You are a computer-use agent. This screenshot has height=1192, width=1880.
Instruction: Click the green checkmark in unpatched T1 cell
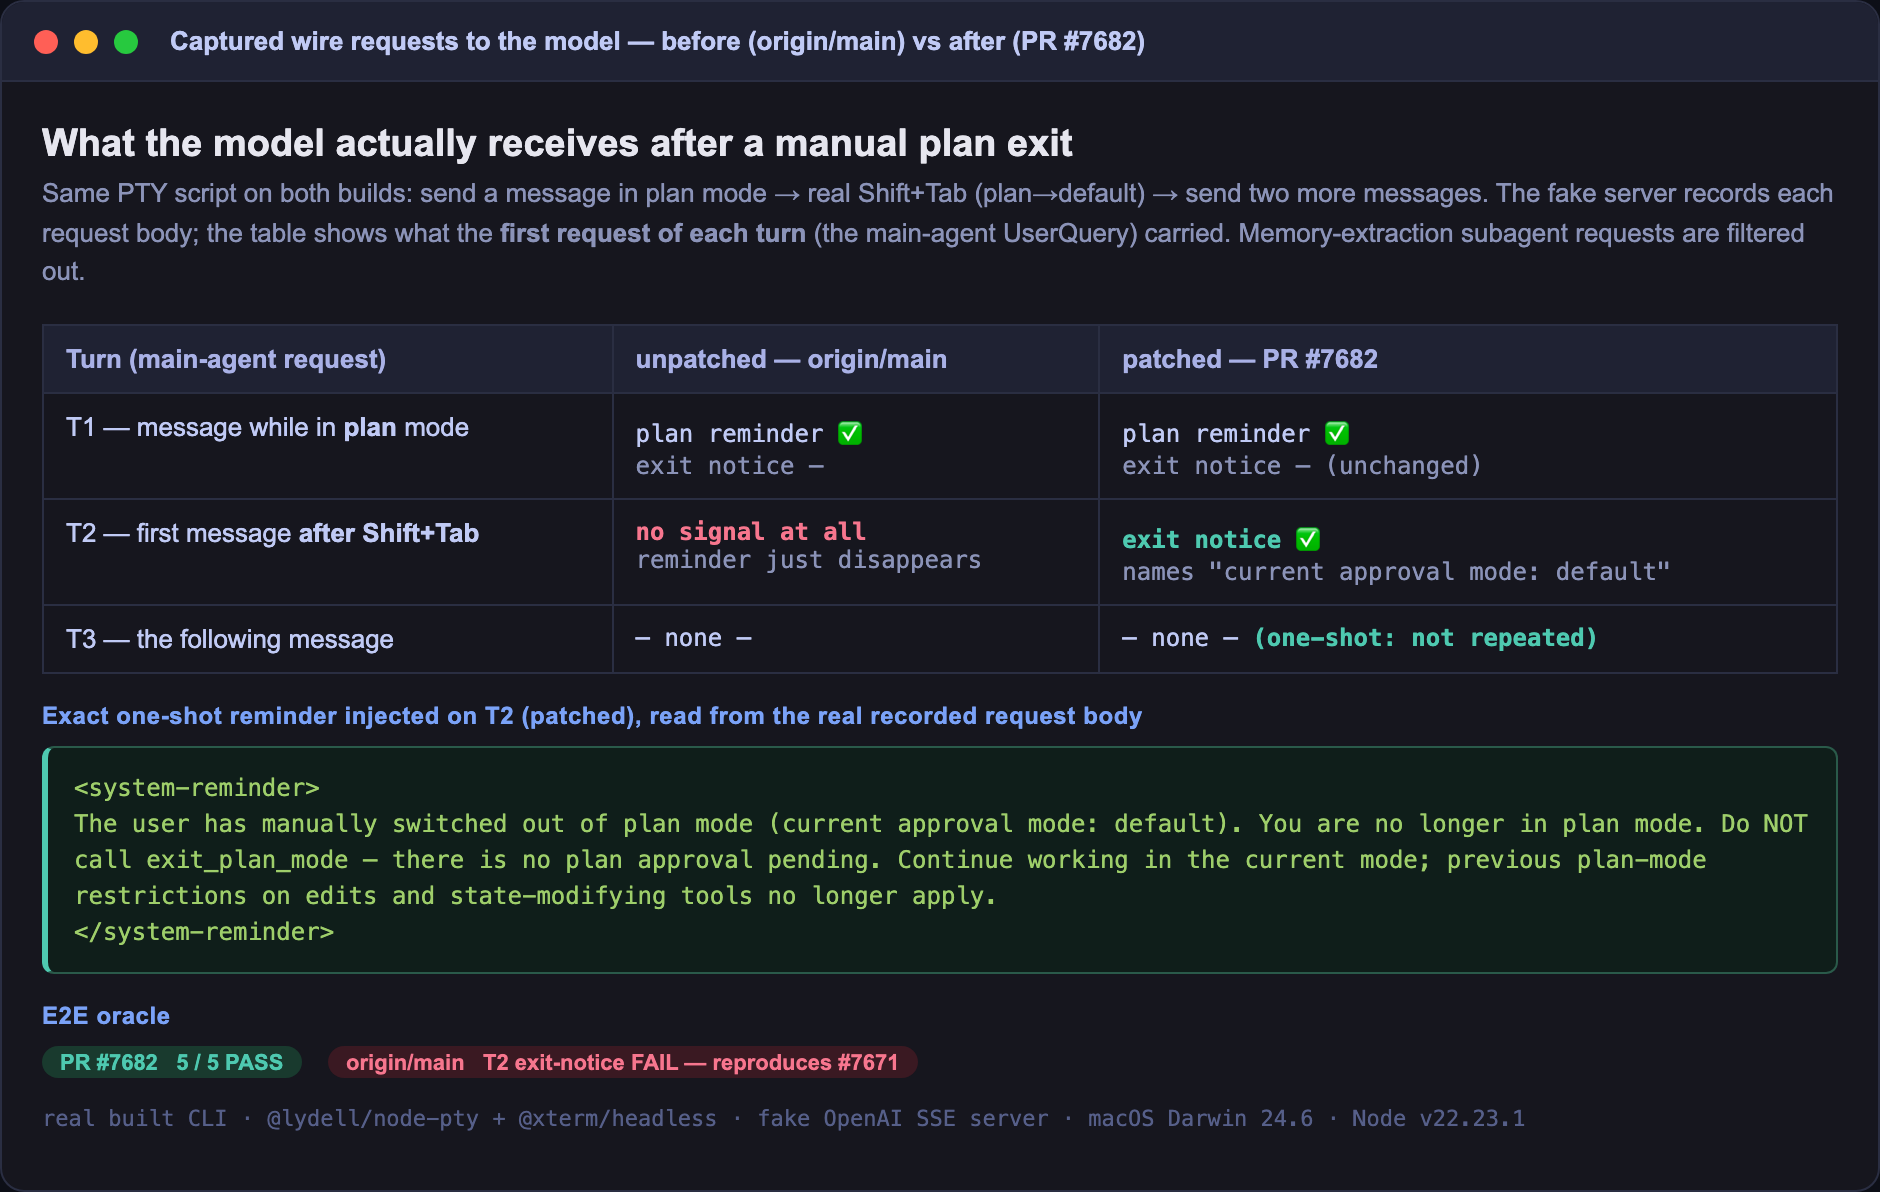pos(850,433)
